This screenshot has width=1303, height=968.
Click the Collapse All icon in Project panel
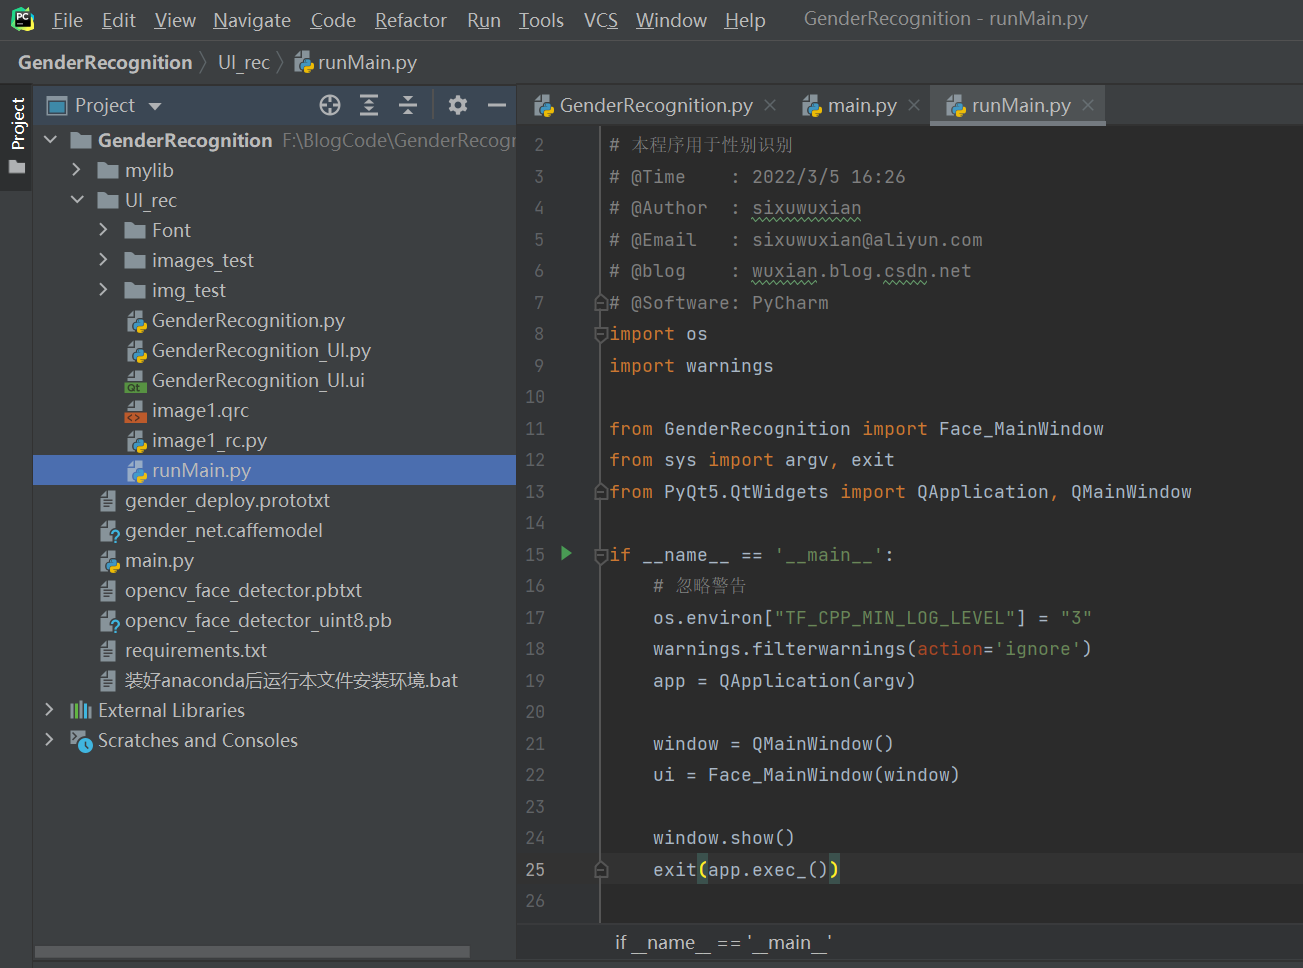click(408, 105)
